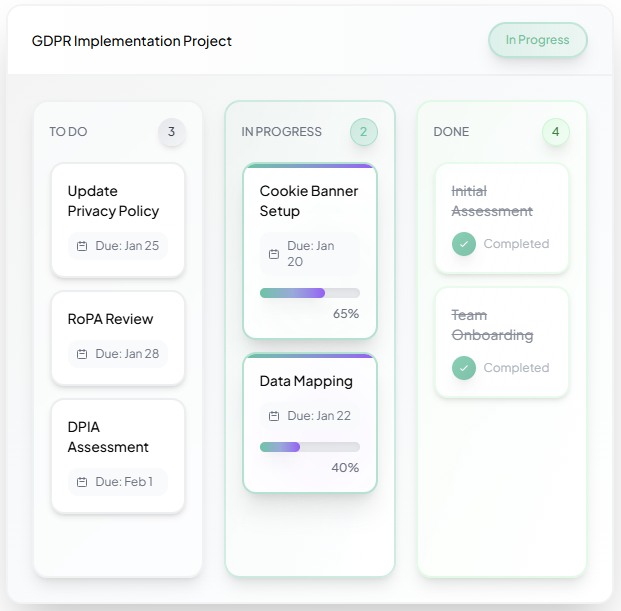
Task: Click calendar icon on DPIA Assessment card
Action: point(82,482)
